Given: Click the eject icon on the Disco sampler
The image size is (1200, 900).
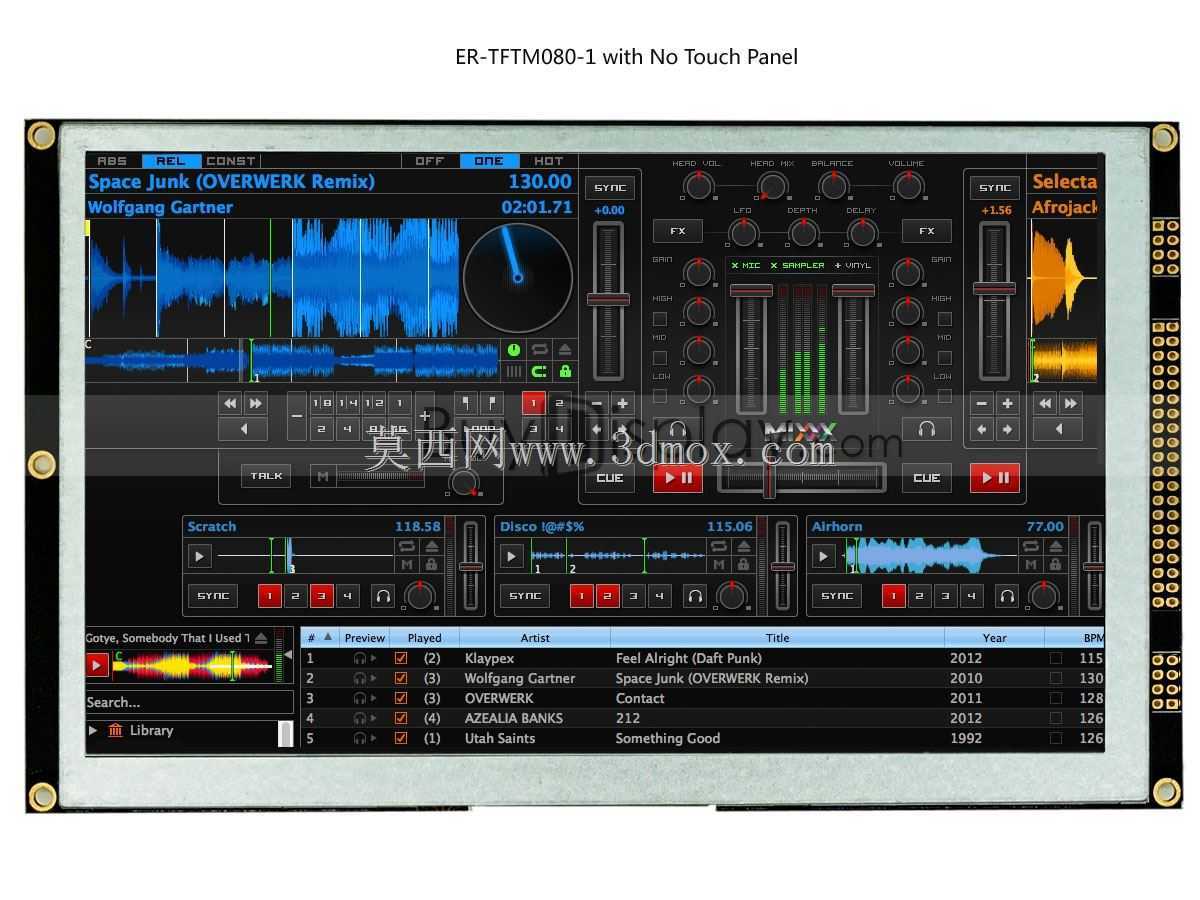Looking at the screenshot, I should coord(744,546).
